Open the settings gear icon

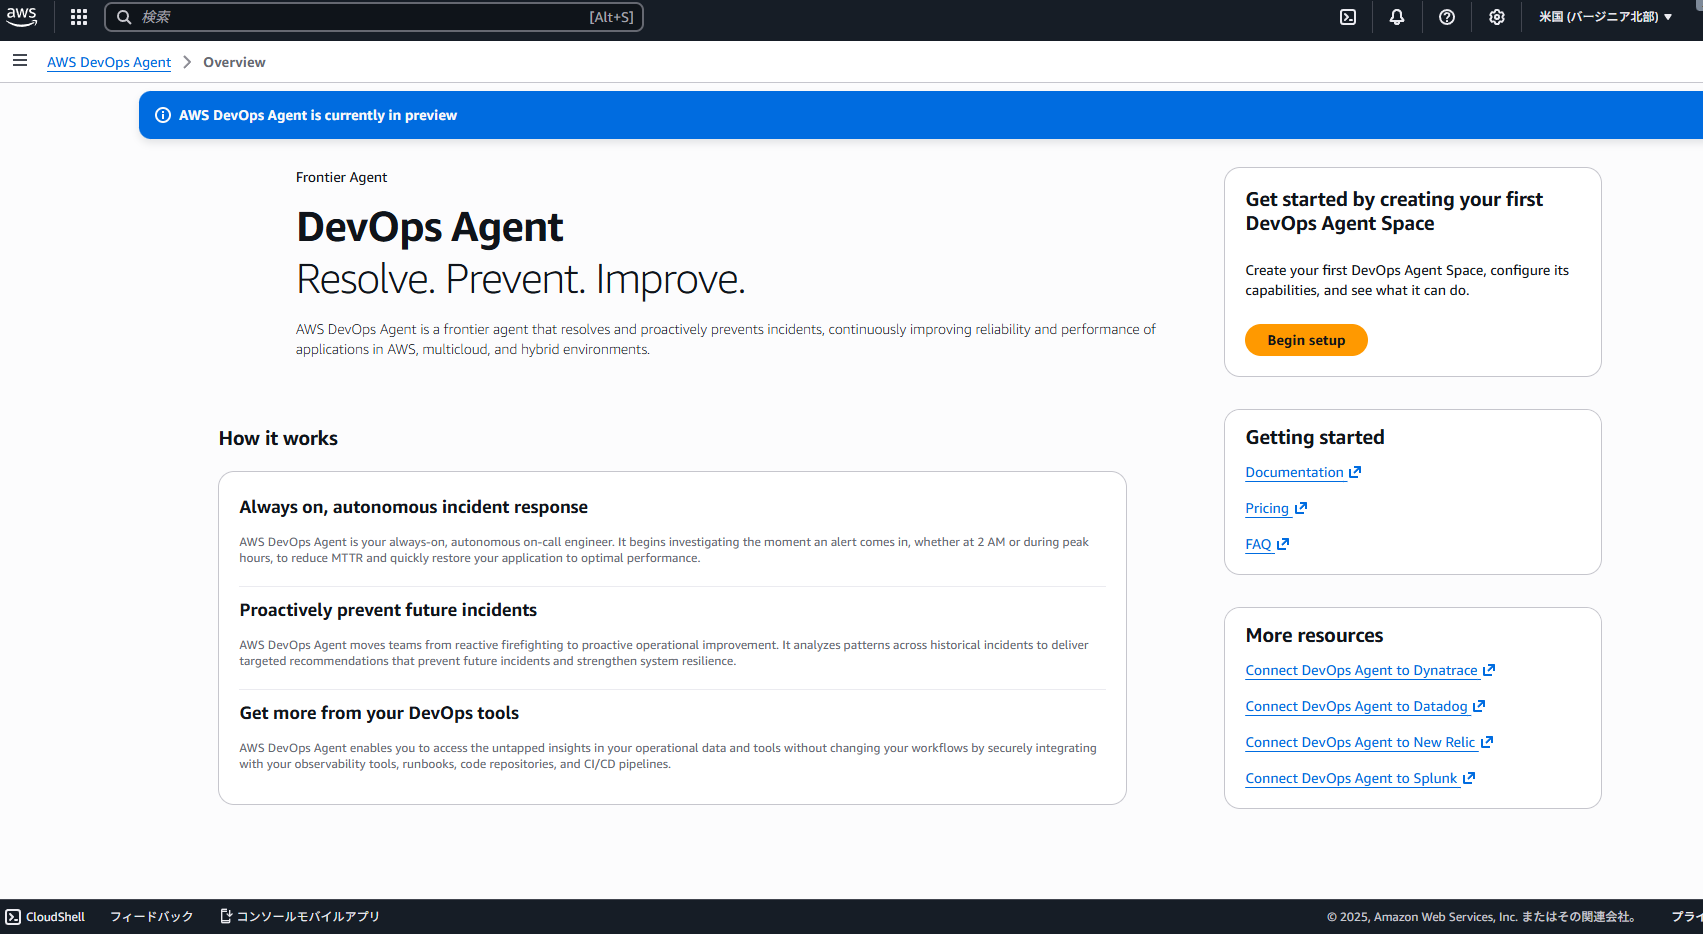click(1496, 17)
